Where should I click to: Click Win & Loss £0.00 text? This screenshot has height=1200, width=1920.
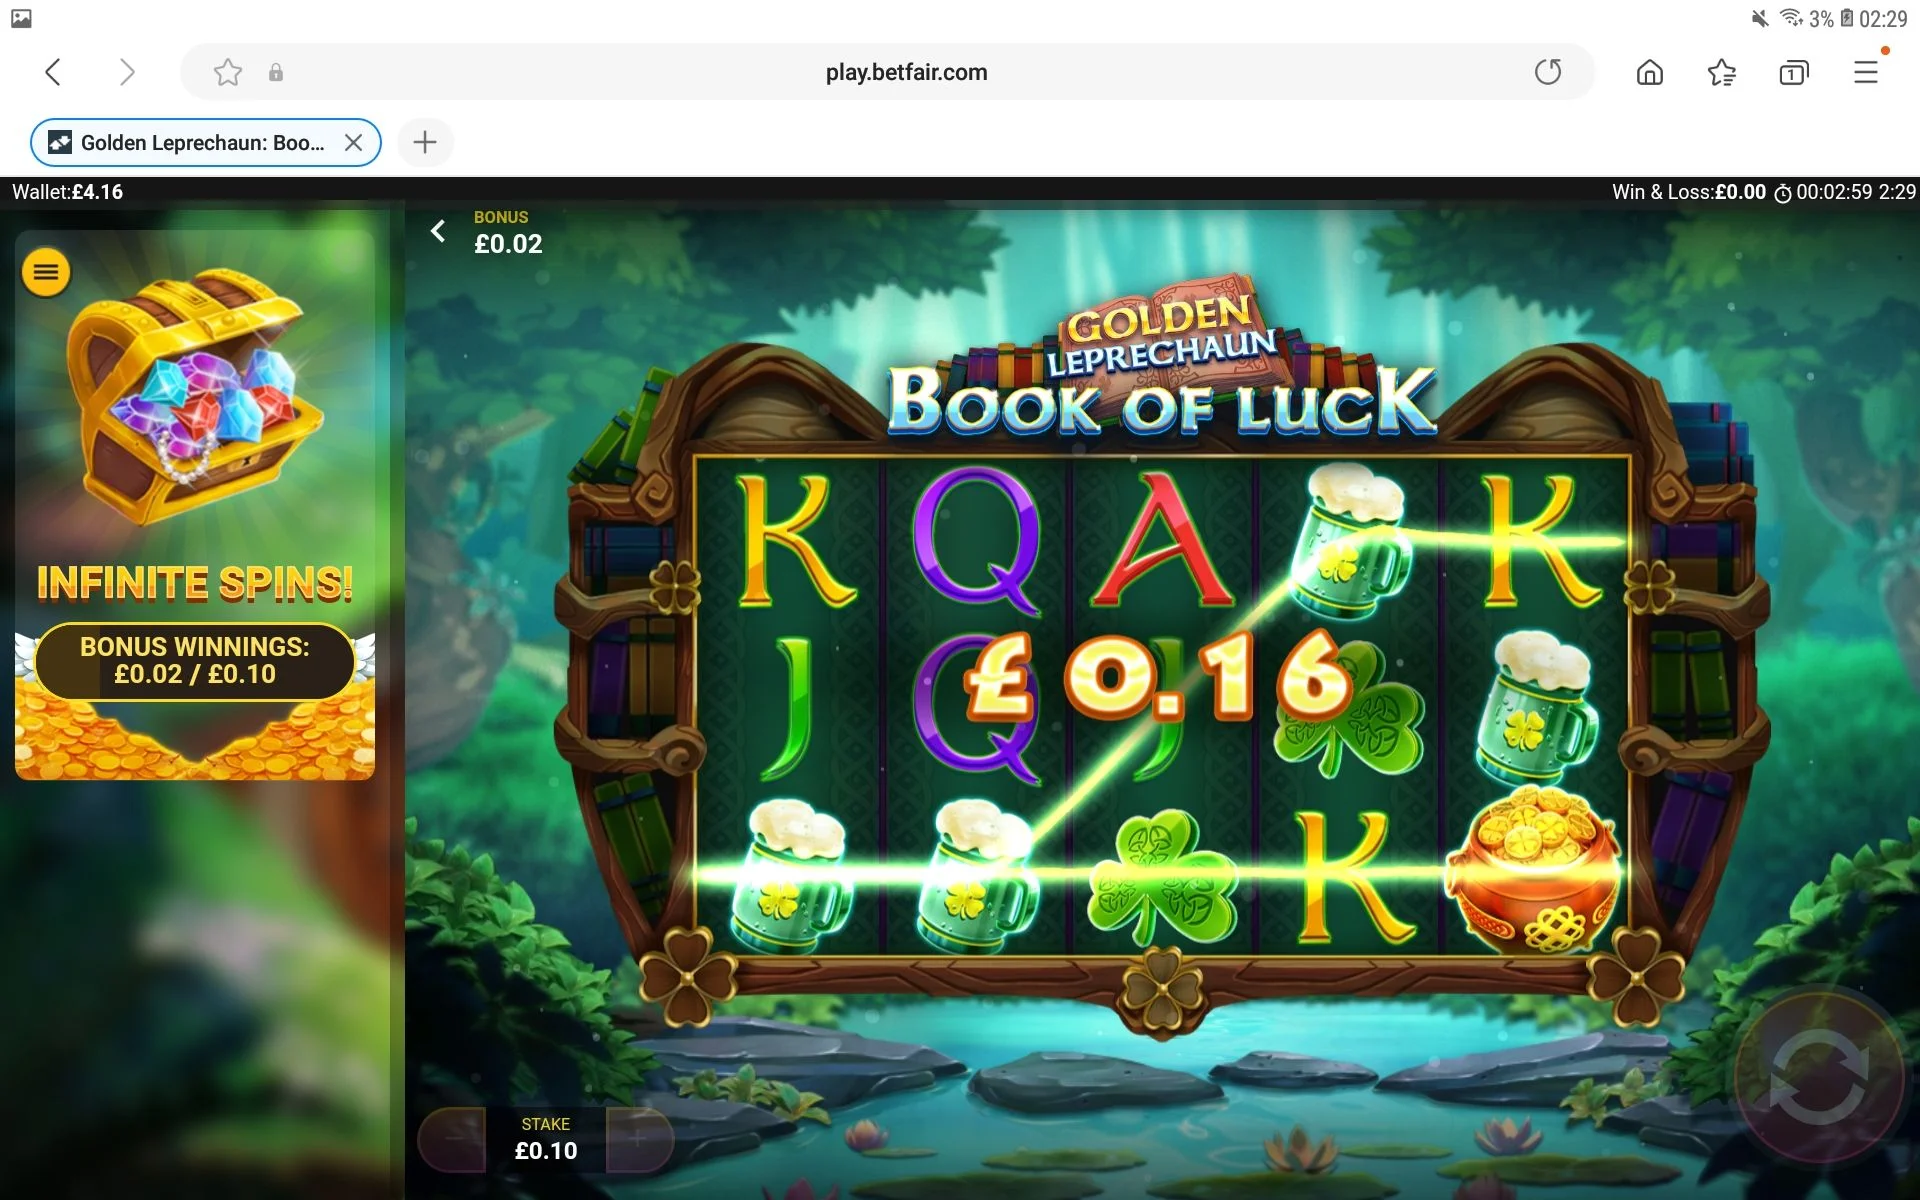point(1689,192)
